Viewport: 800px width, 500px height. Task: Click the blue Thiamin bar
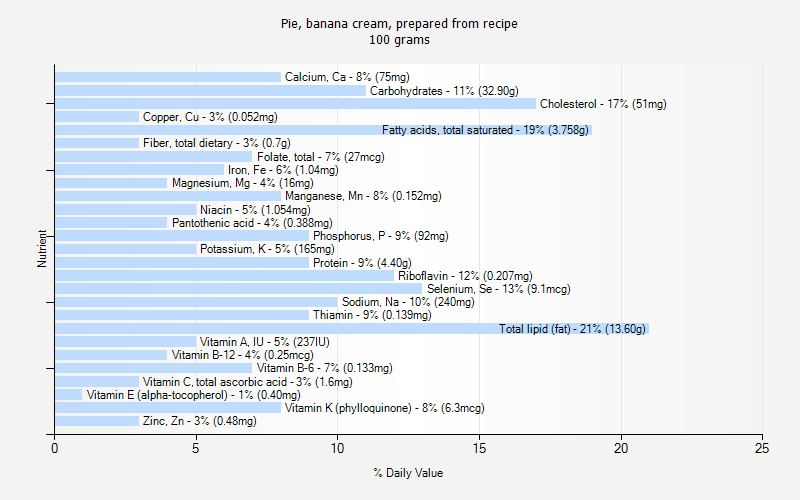pyautogui.click(x=182, y=315)
